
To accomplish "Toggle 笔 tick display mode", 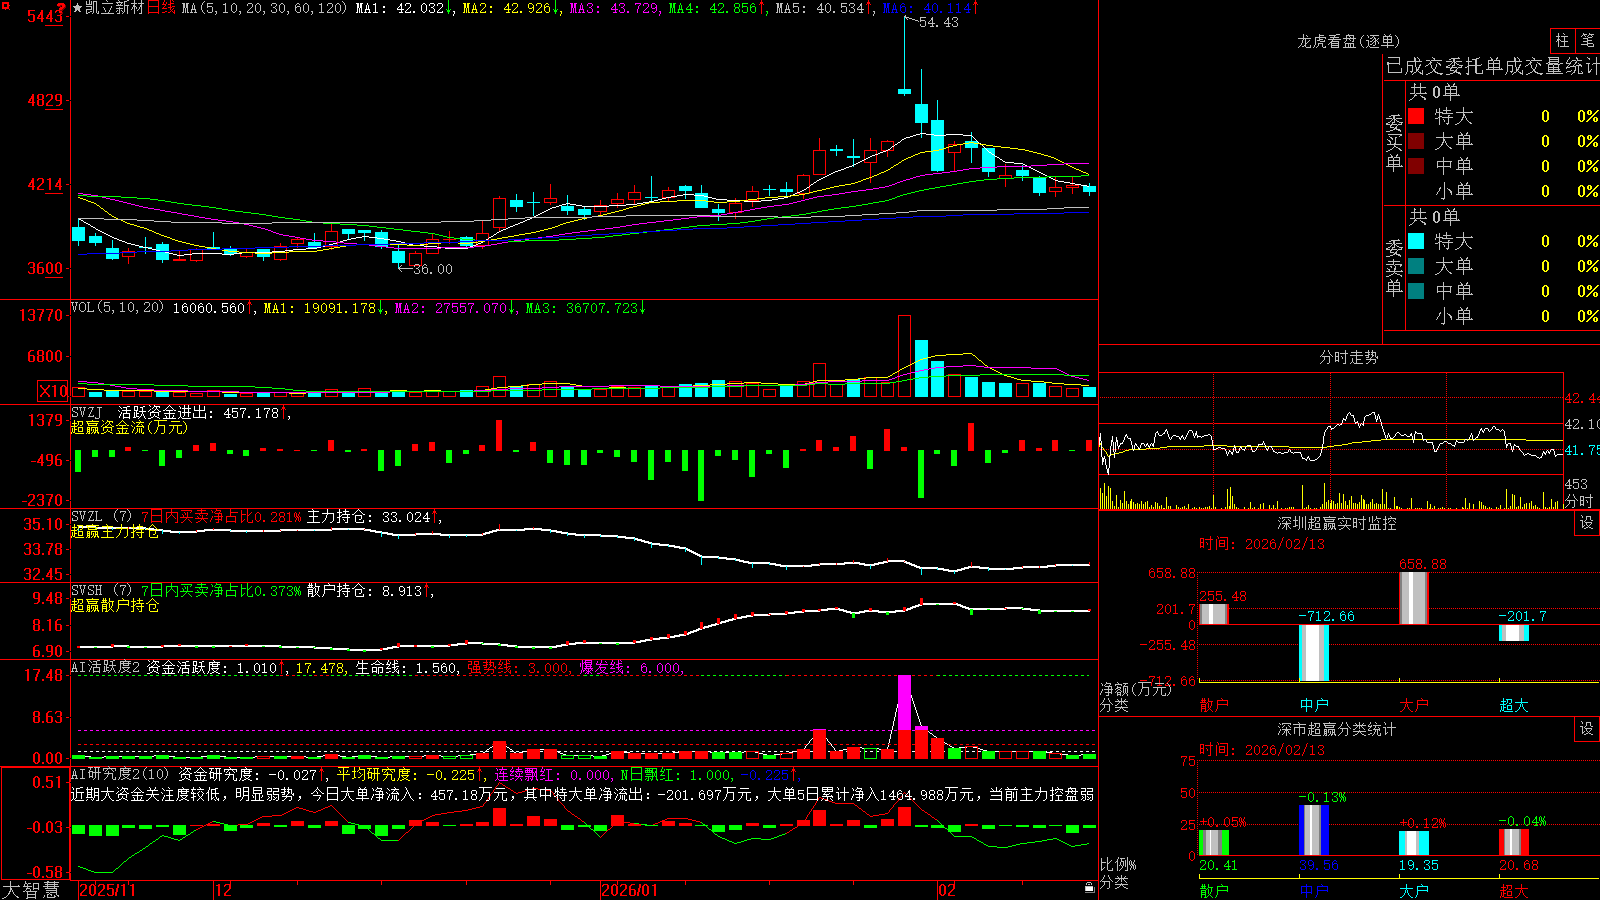I will tap(1587, 40).
